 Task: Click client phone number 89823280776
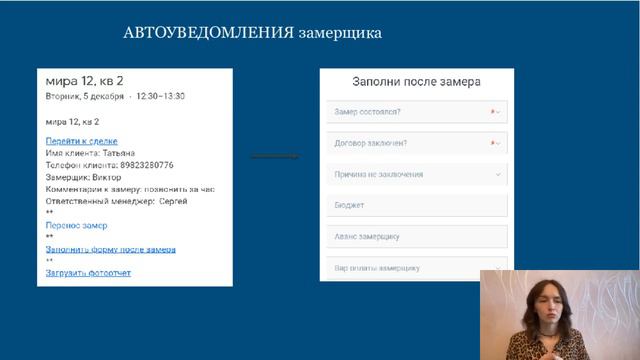pos(147,165)
